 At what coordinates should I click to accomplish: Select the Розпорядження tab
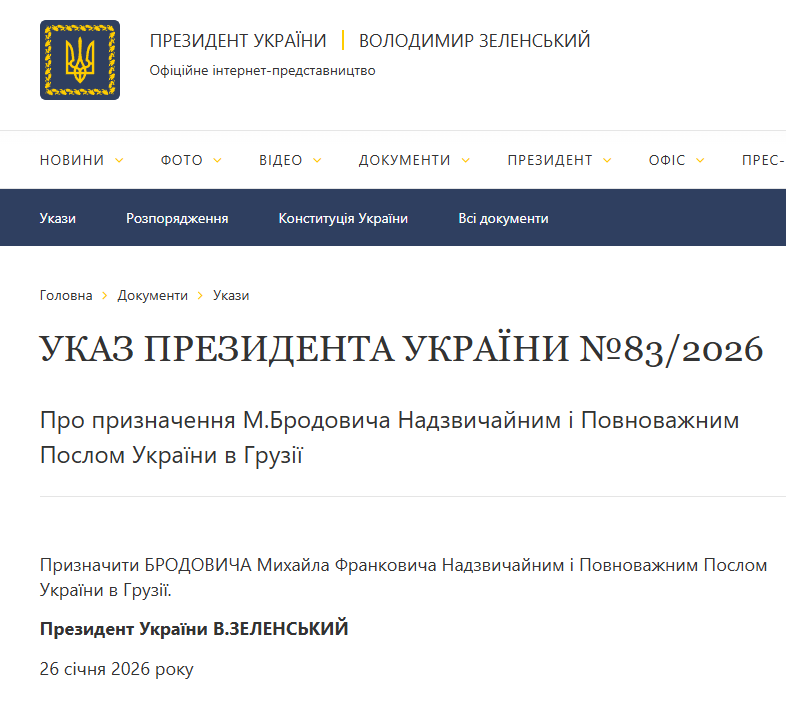click(x=177, y=218)
